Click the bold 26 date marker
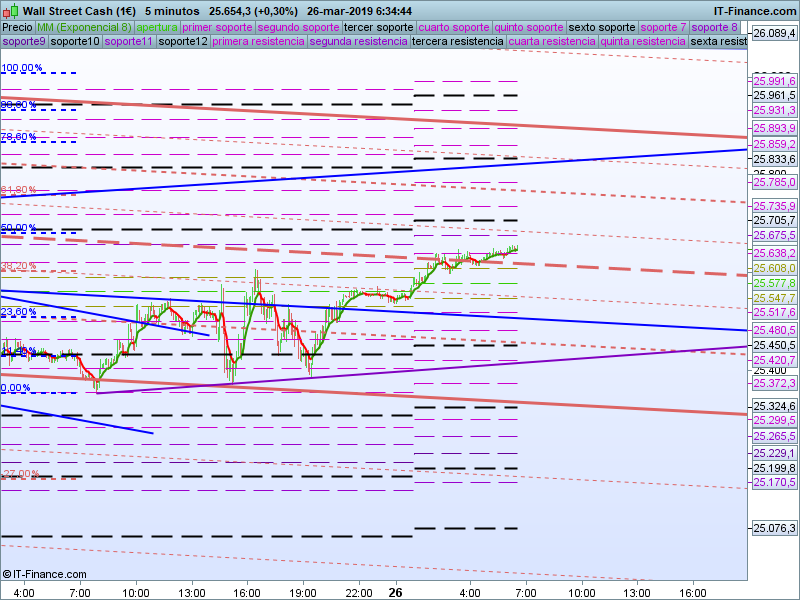Screen dimensions: 800x600 pyautogui.click(x=395, y=593)
